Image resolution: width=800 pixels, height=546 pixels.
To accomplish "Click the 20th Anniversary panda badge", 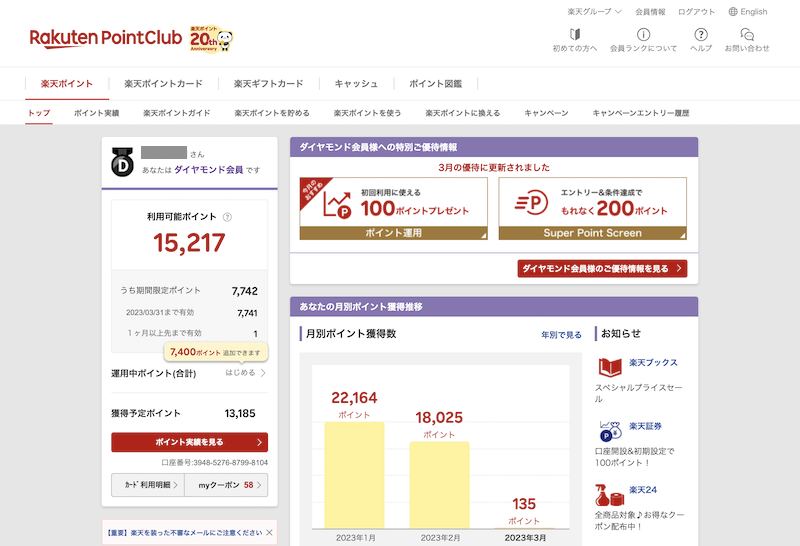I will (x=211, y=39).
